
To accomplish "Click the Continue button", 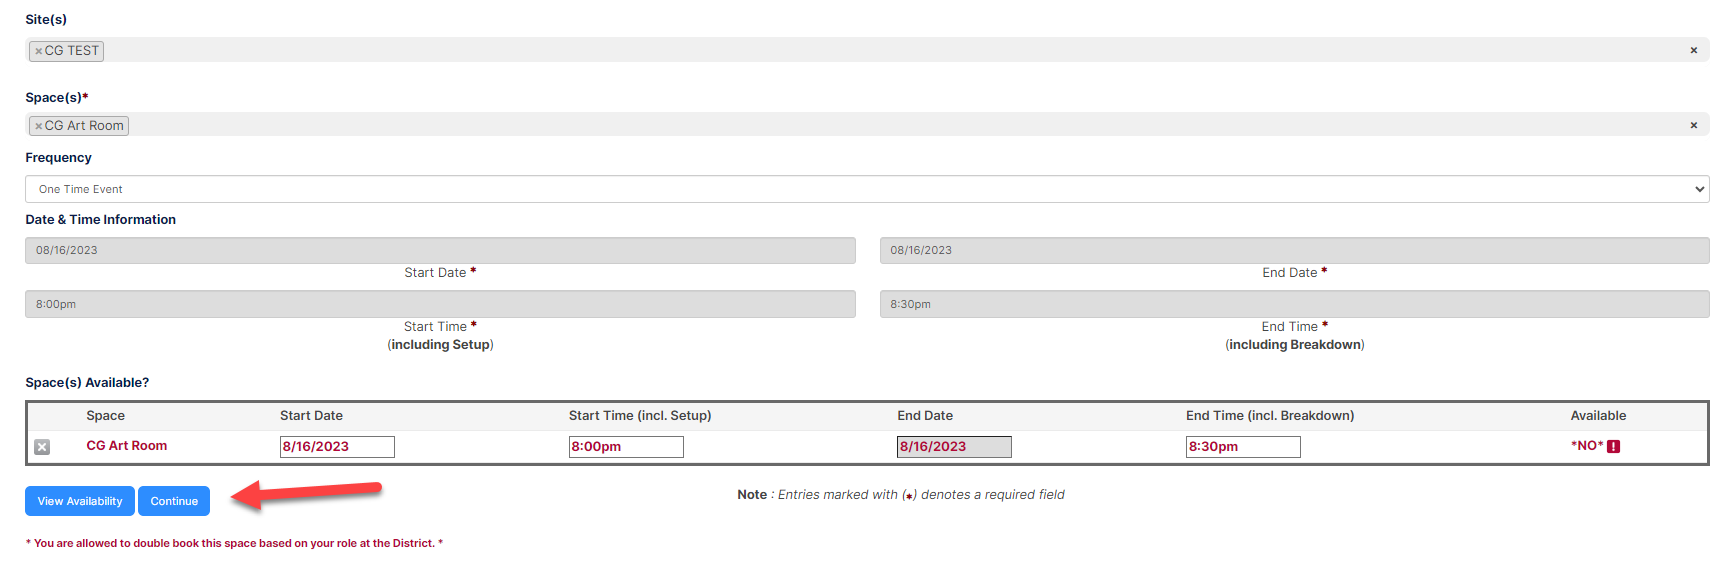I will tap(174, 501).
